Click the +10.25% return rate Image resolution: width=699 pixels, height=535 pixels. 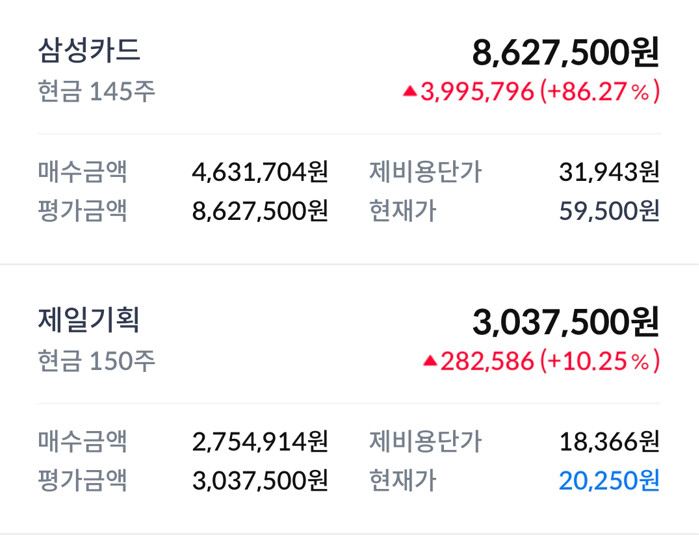coord(600,360)
